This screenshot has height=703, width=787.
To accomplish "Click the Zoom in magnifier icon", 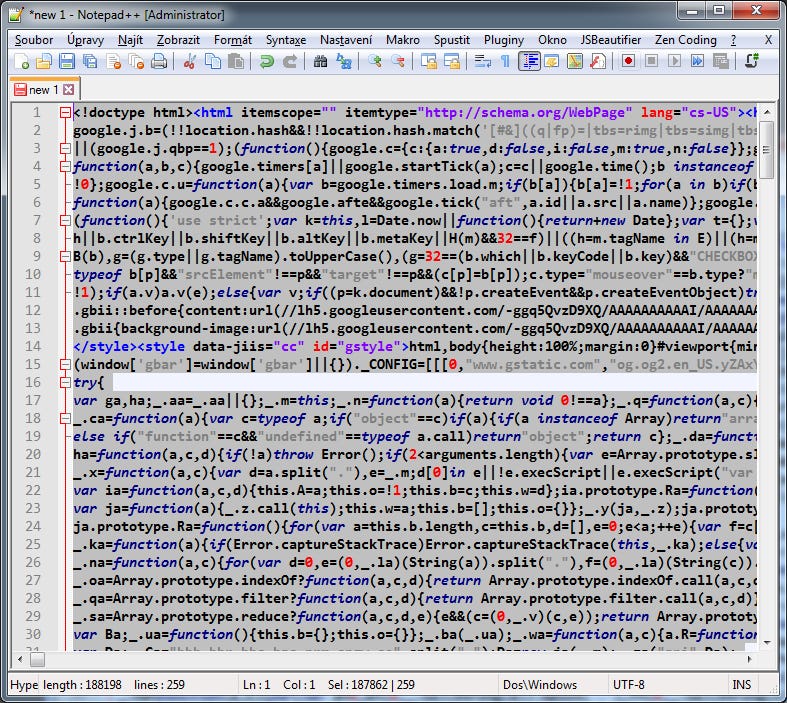I will click(374, 62).
